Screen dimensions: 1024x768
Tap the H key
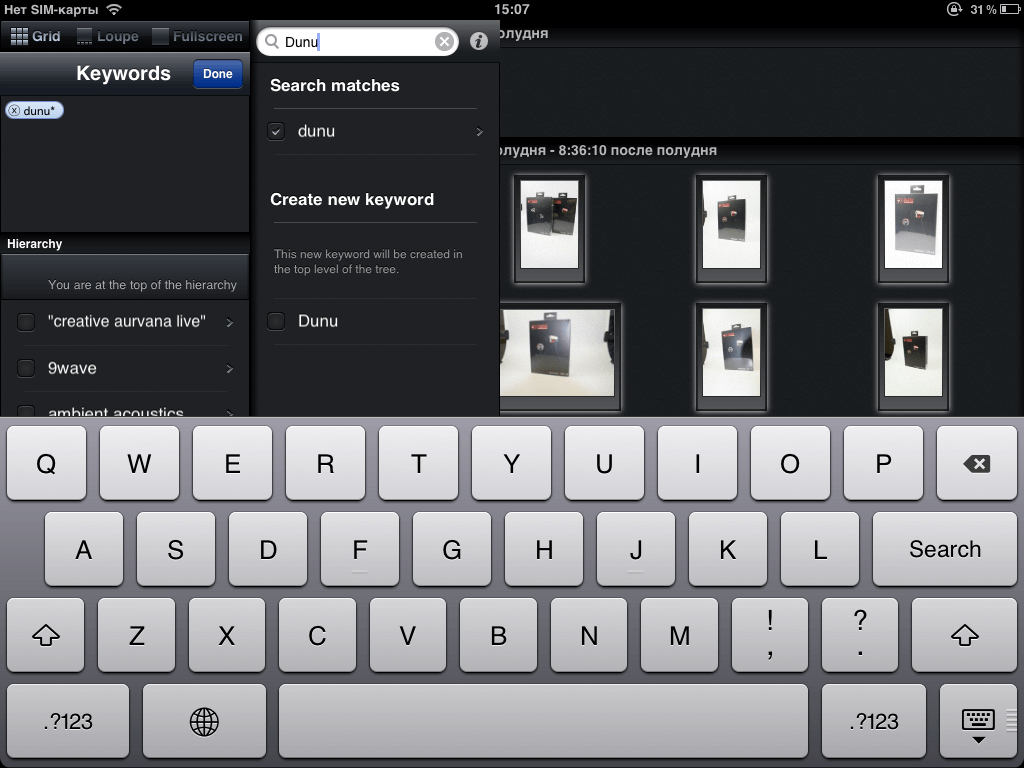click(544, 549)
